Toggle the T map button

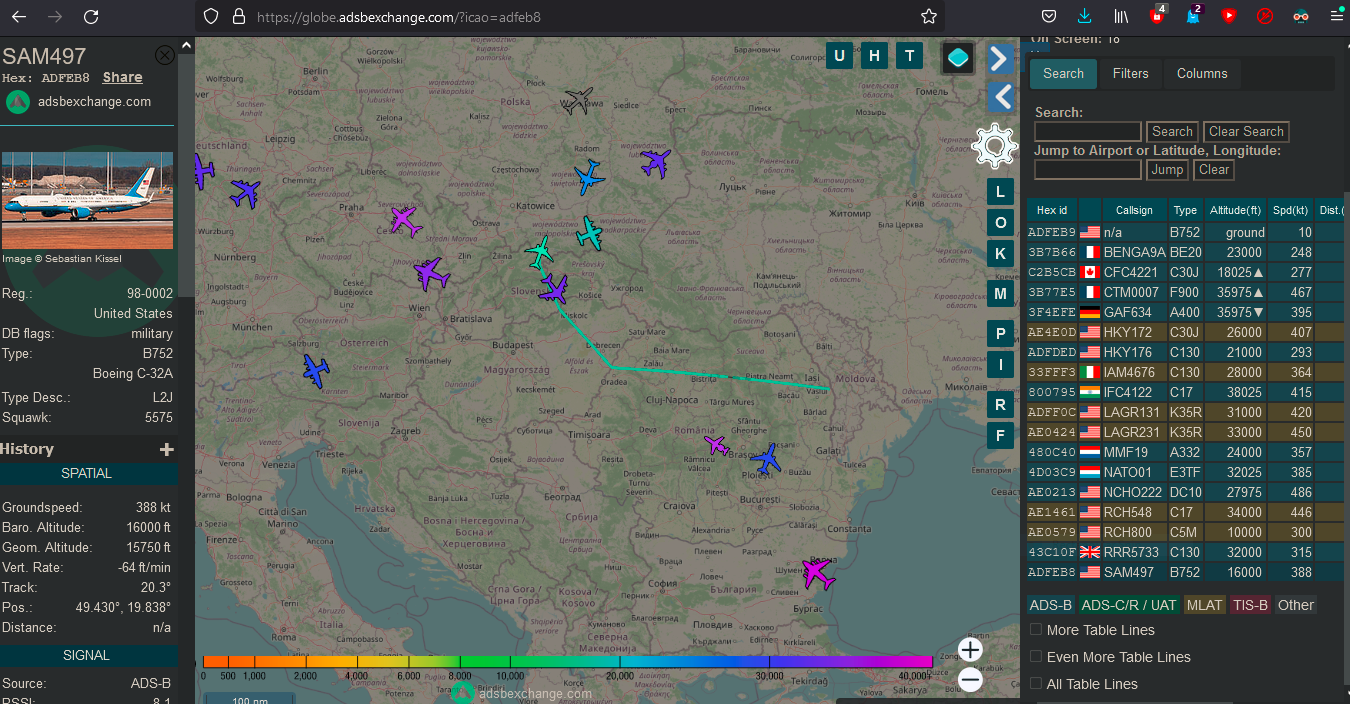click(909, 56)
